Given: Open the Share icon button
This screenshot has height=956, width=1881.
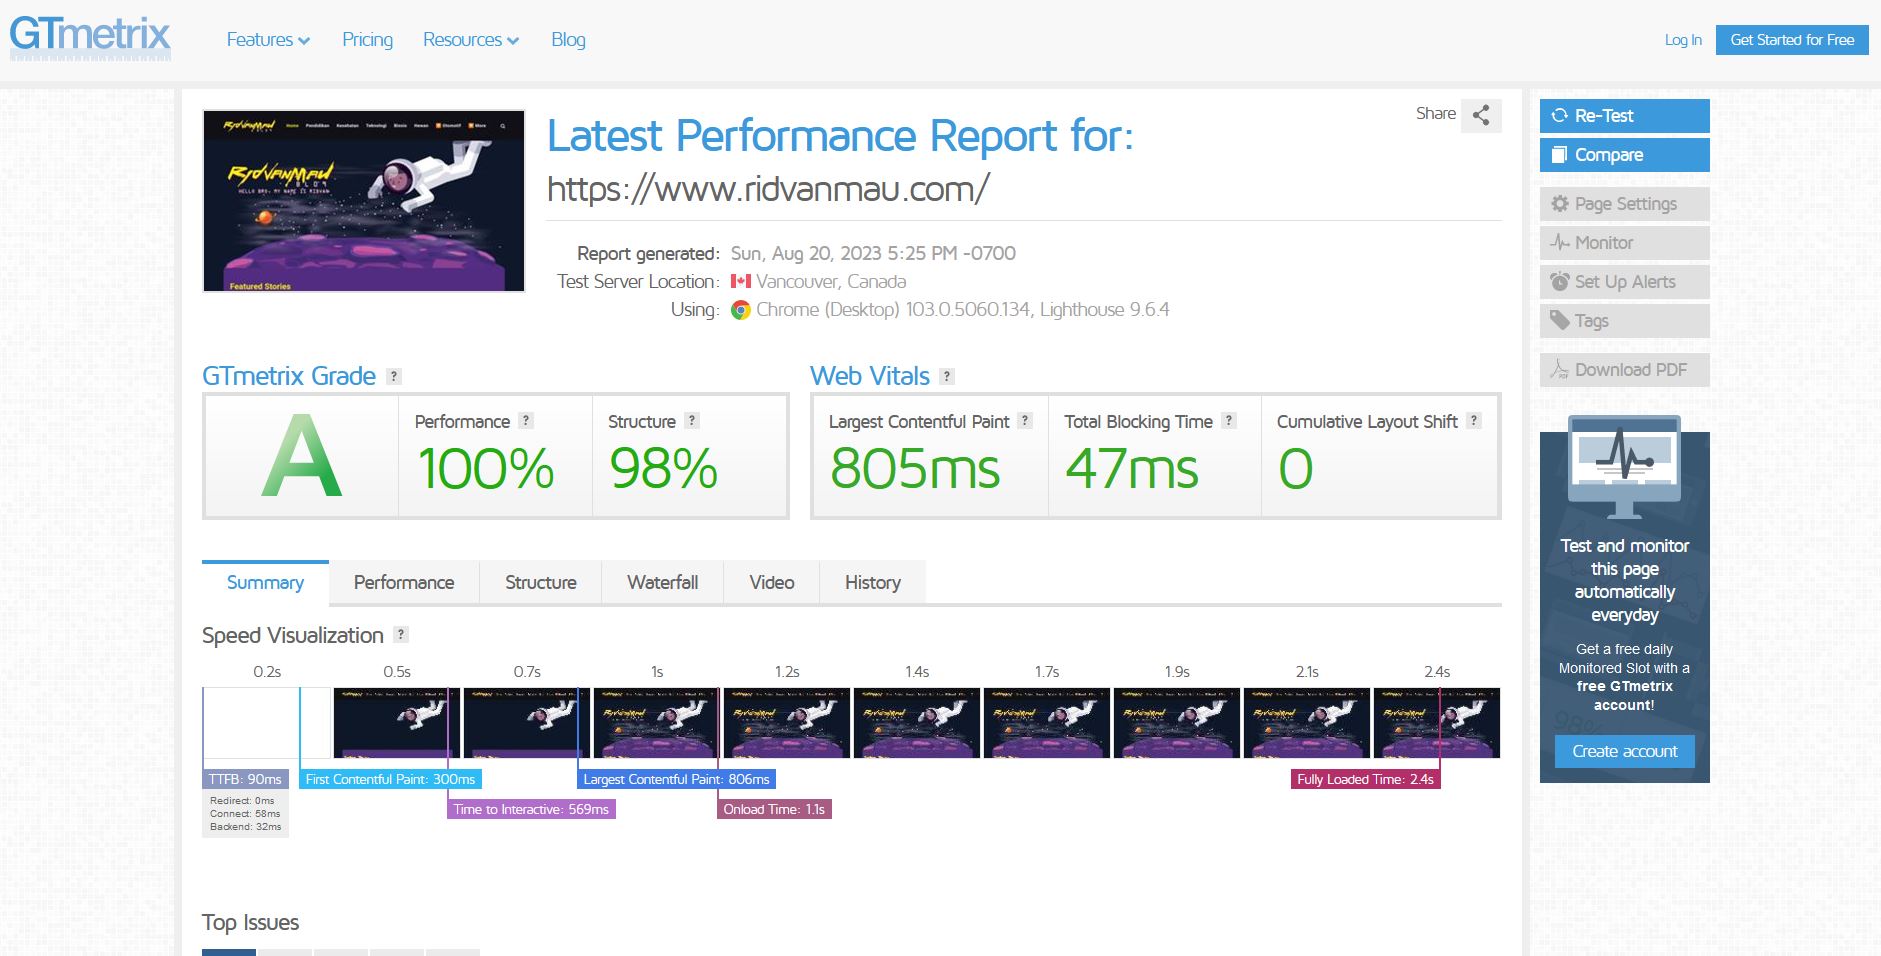Looking at the screenshot, I should pyautogui.click(x=1481, y=115).
